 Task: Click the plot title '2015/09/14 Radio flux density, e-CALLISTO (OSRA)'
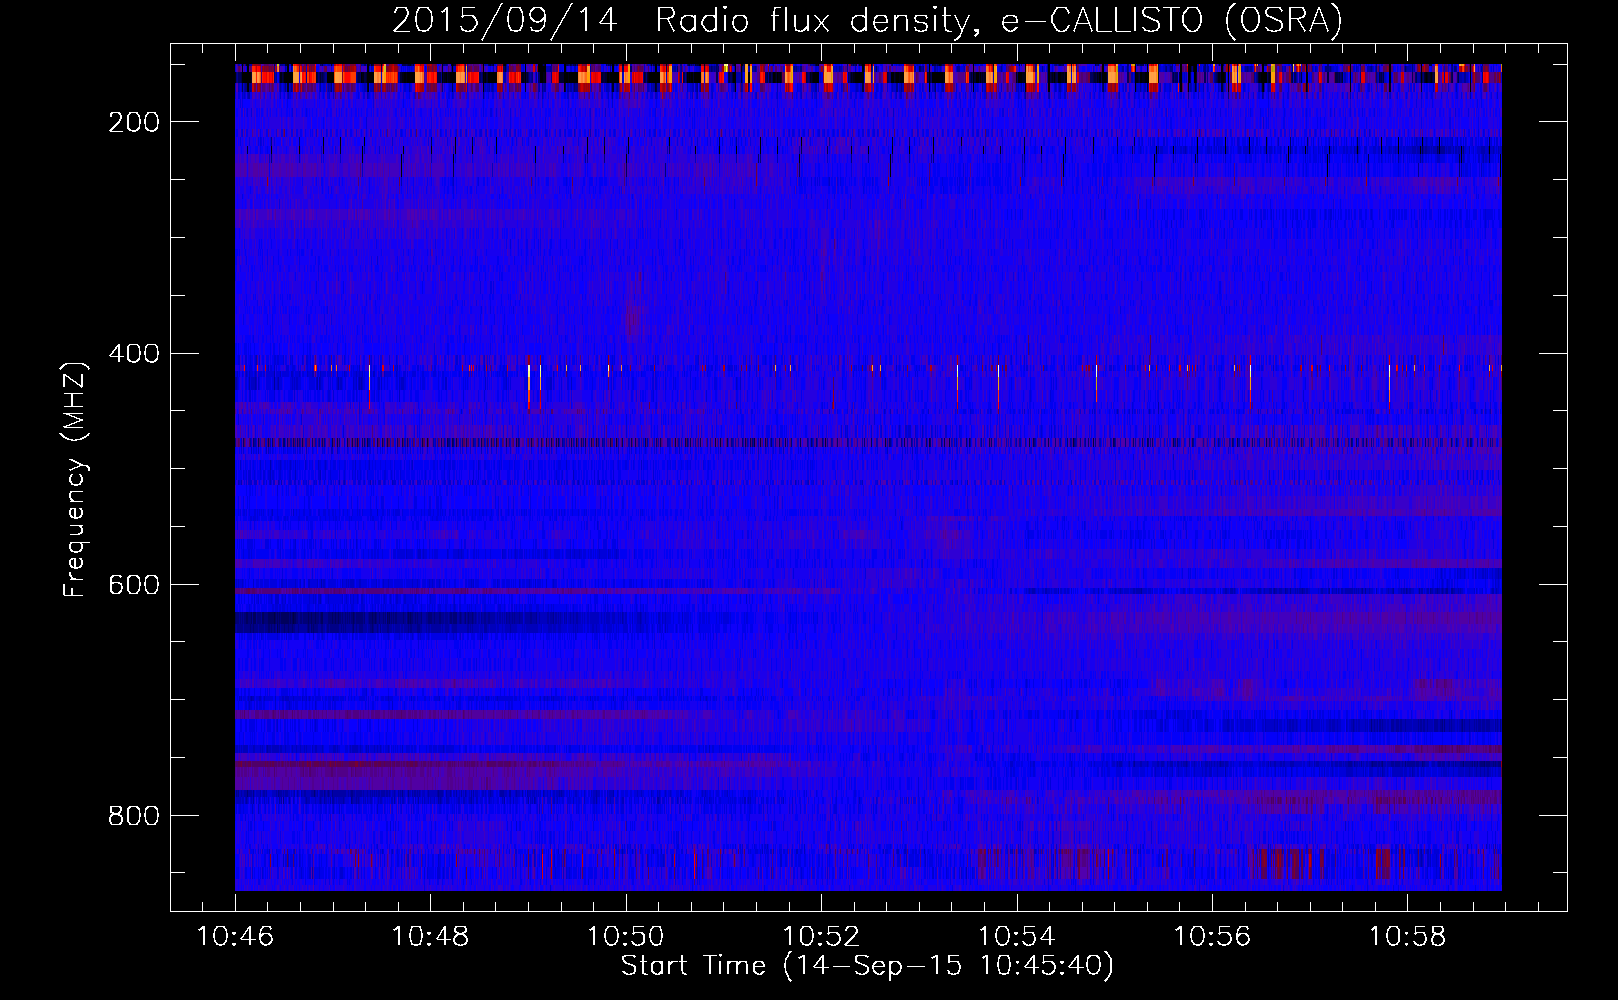tap(867, 20)
